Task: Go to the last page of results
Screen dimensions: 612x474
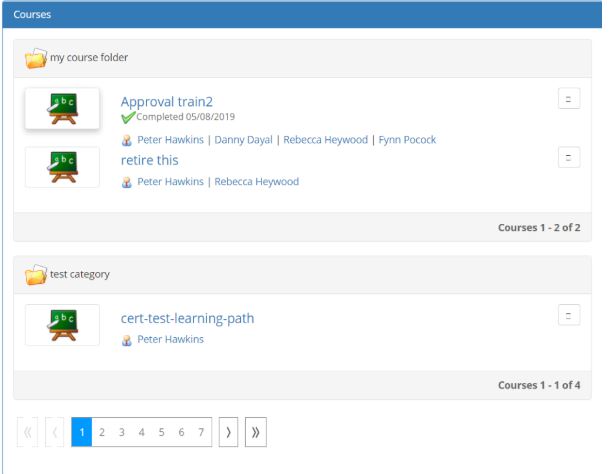Action: tap(256, 432)
